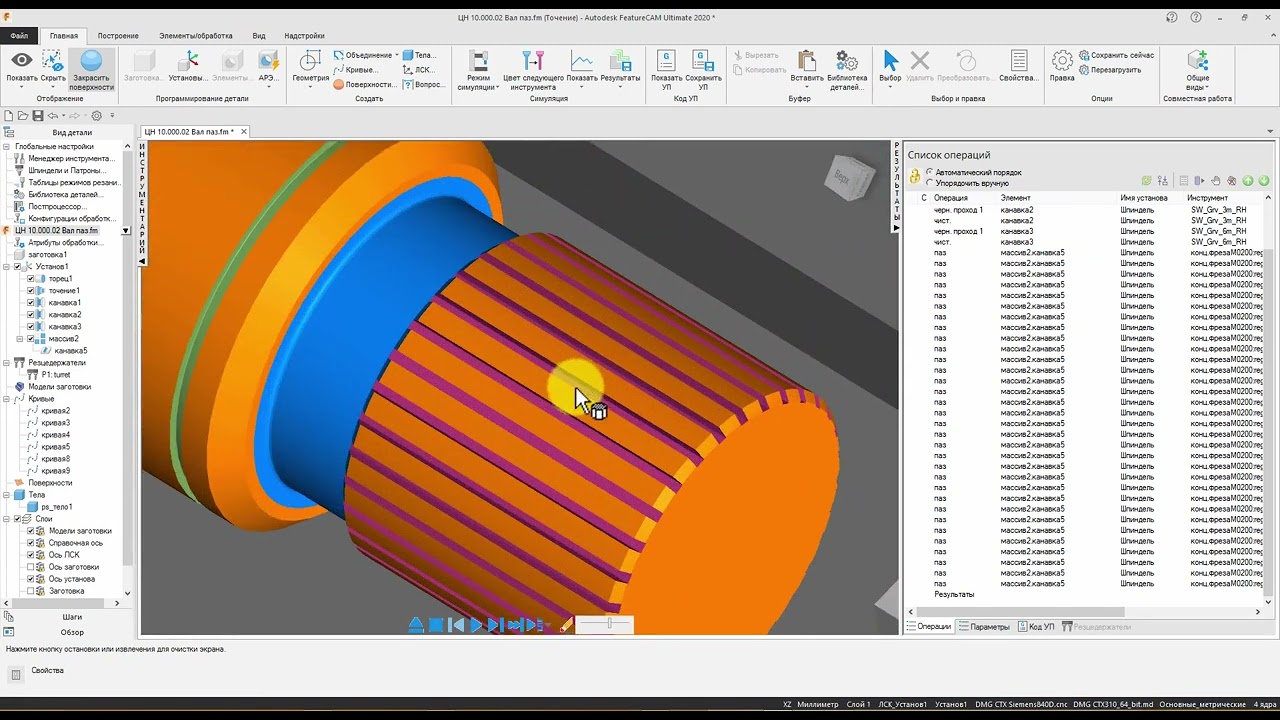Switch to the Параметры bottom tab
This screenshot has width=1280, height=720.
coord(983,627)
